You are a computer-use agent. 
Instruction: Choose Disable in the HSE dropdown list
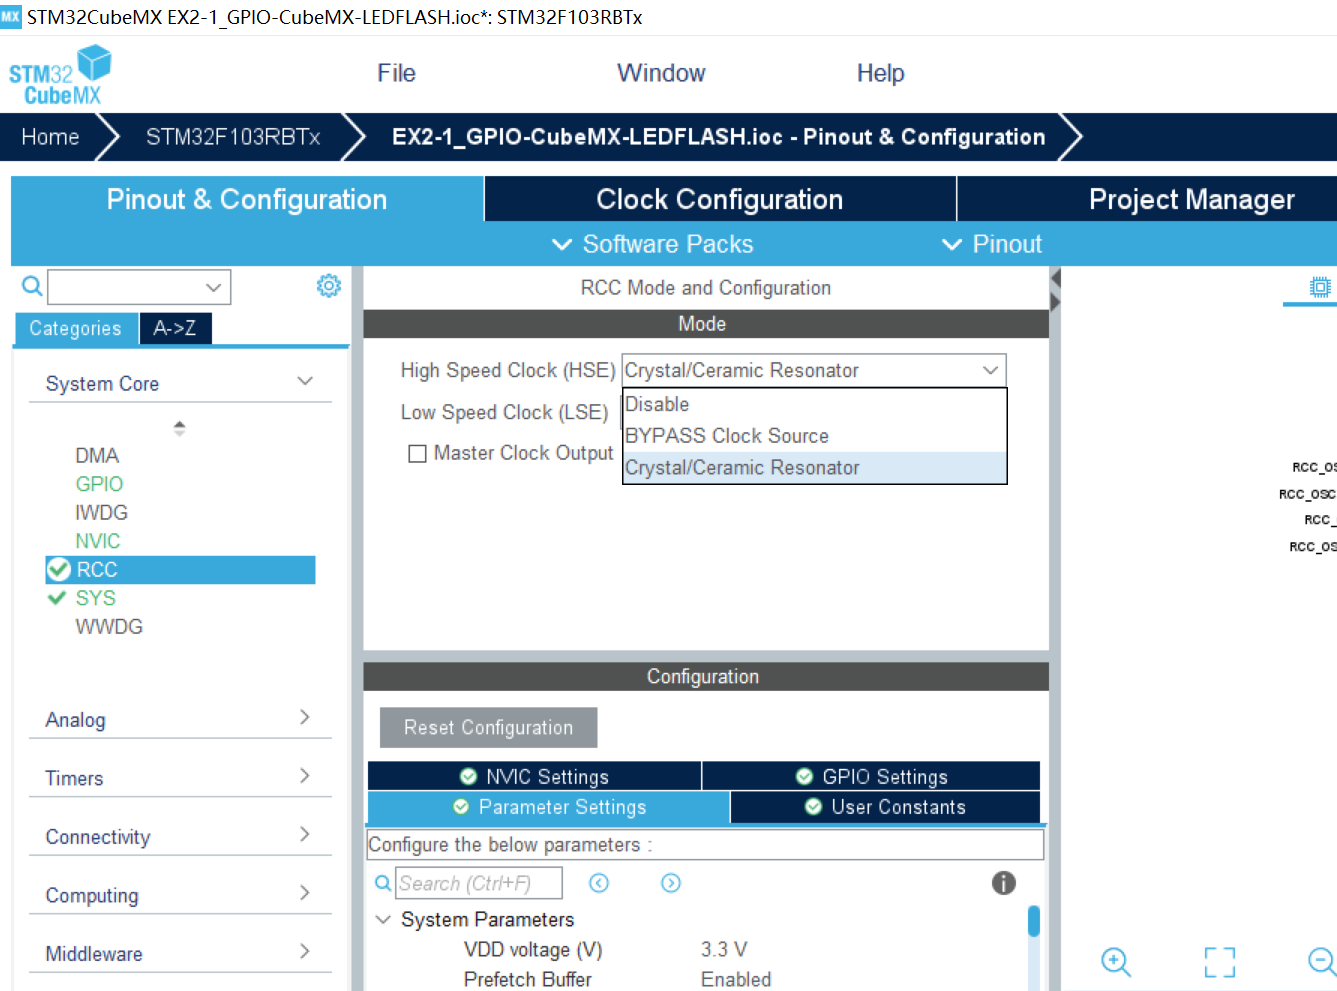(x=814, y=404)
